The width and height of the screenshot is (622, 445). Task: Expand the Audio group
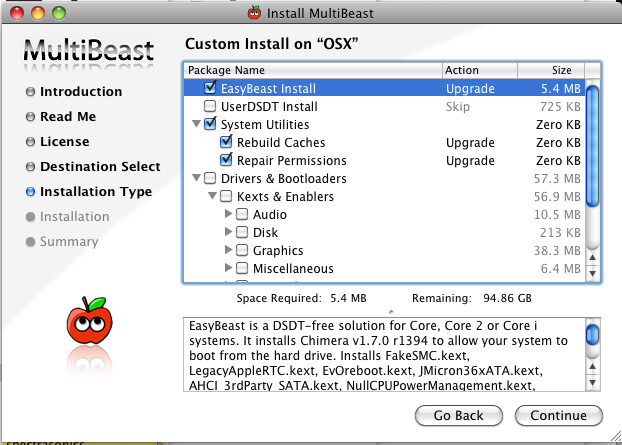point(228,214)
